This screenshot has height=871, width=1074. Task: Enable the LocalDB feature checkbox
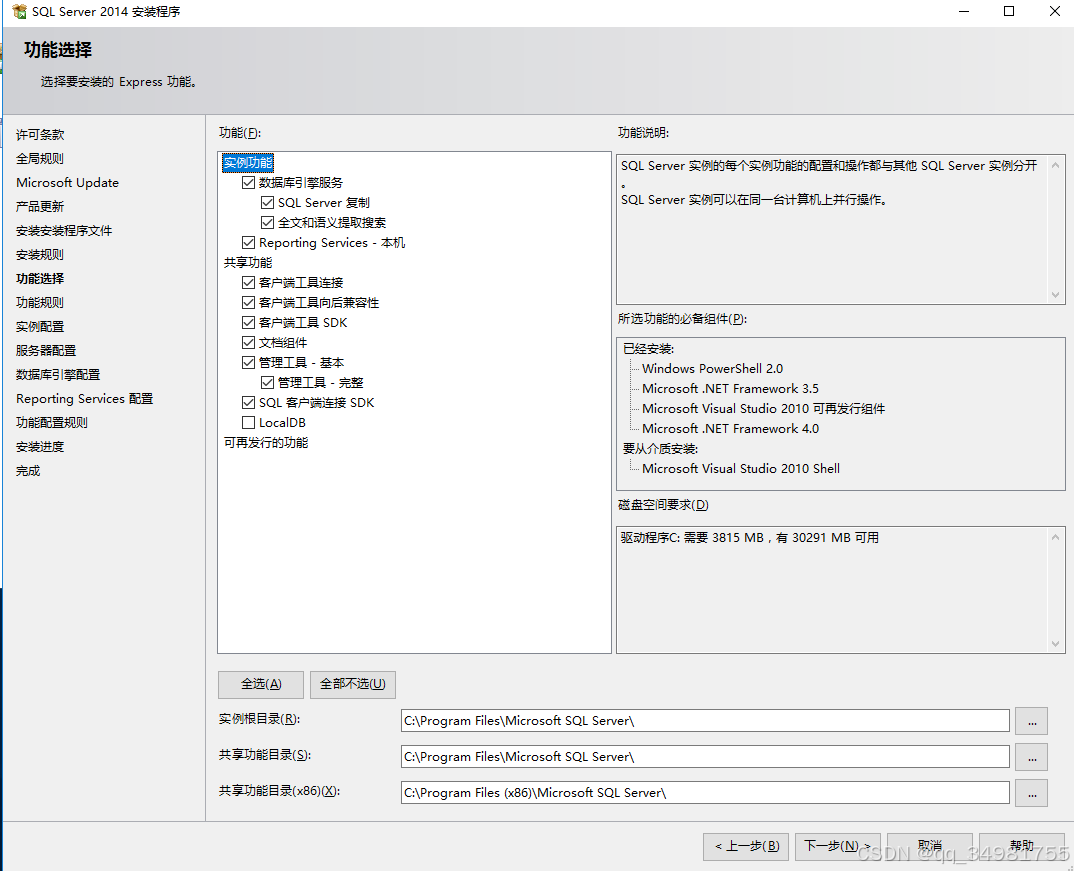click(248, 422)
